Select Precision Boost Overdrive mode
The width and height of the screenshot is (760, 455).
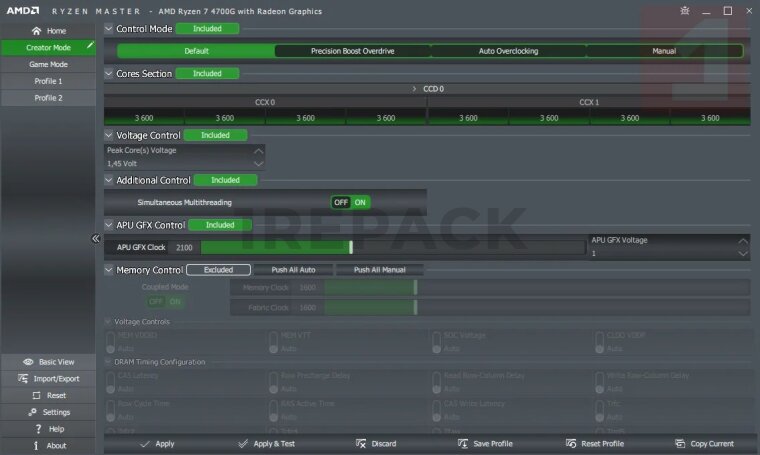click(x=352, y=51)
